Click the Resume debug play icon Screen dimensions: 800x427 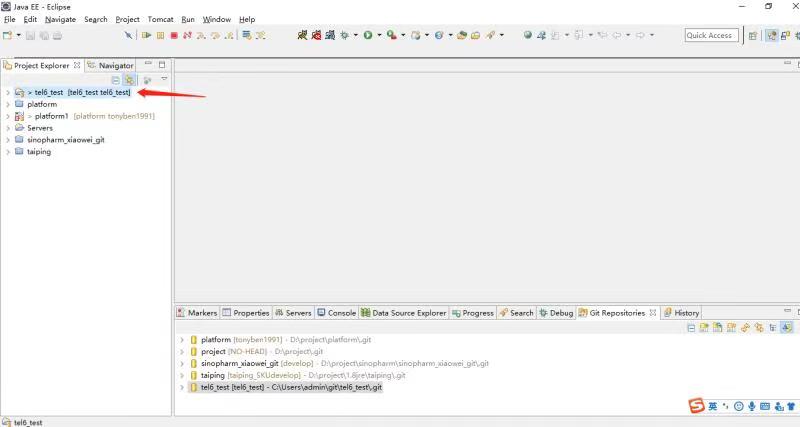coord(146,35)
